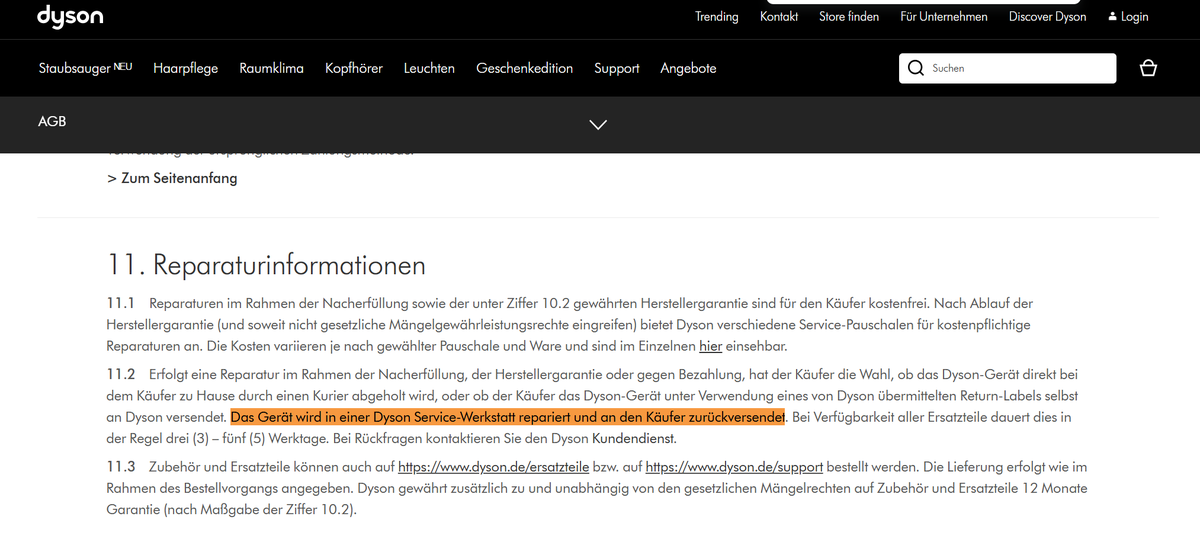Click the AGB title label
Image resolution: width=1200 pixels, height=542 pixels.
tap(52, 122)
